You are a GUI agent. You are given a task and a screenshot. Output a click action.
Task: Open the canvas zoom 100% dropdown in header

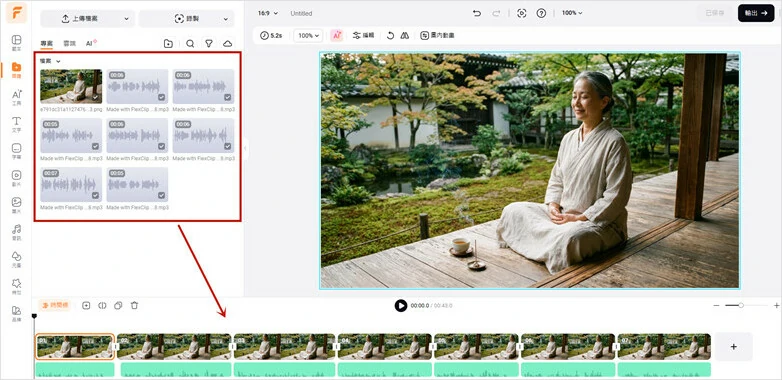click(572, 13)
